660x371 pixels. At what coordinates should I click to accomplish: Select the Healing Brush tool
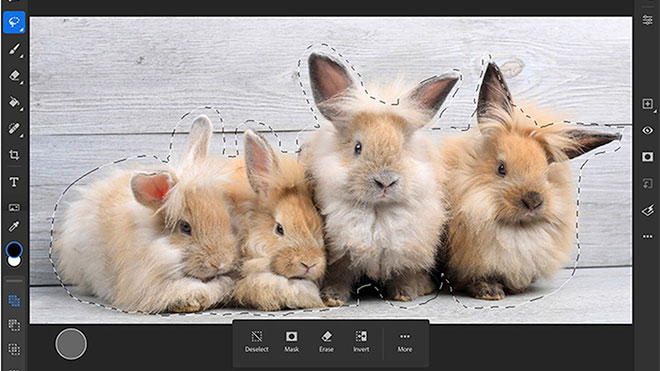14,128
